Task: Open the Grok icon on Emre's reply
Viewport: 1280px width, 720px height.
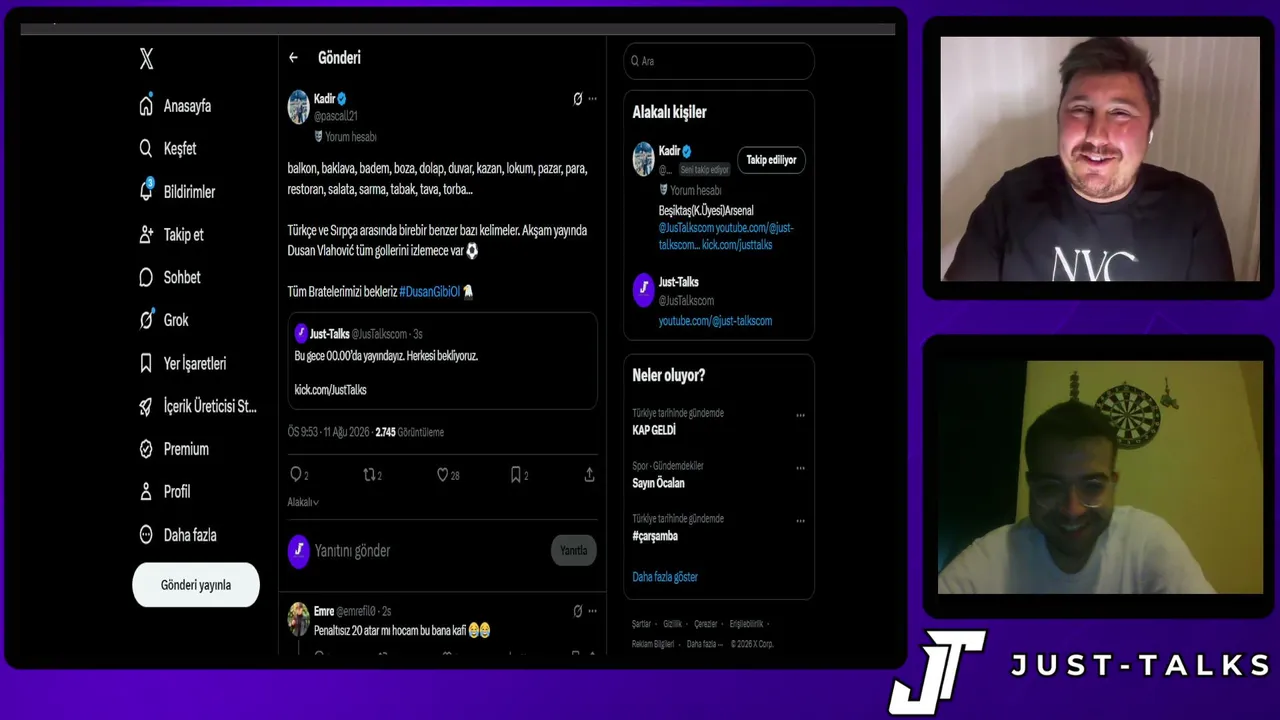Action: coord(577,611)
